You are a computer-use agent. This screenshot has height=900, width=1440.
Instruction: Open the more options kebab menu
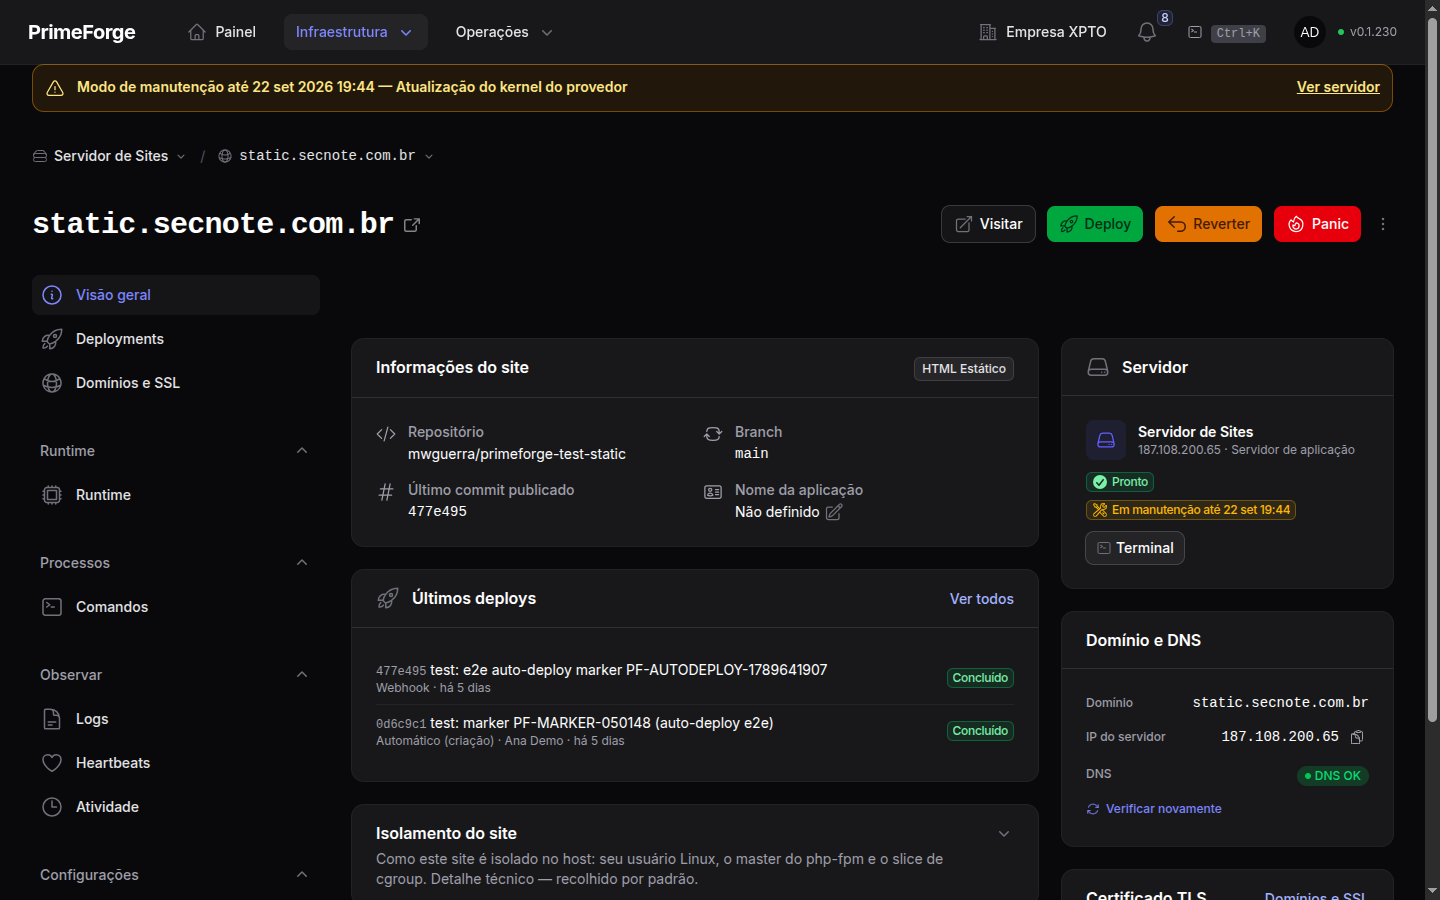click(x=1383, y=224)
